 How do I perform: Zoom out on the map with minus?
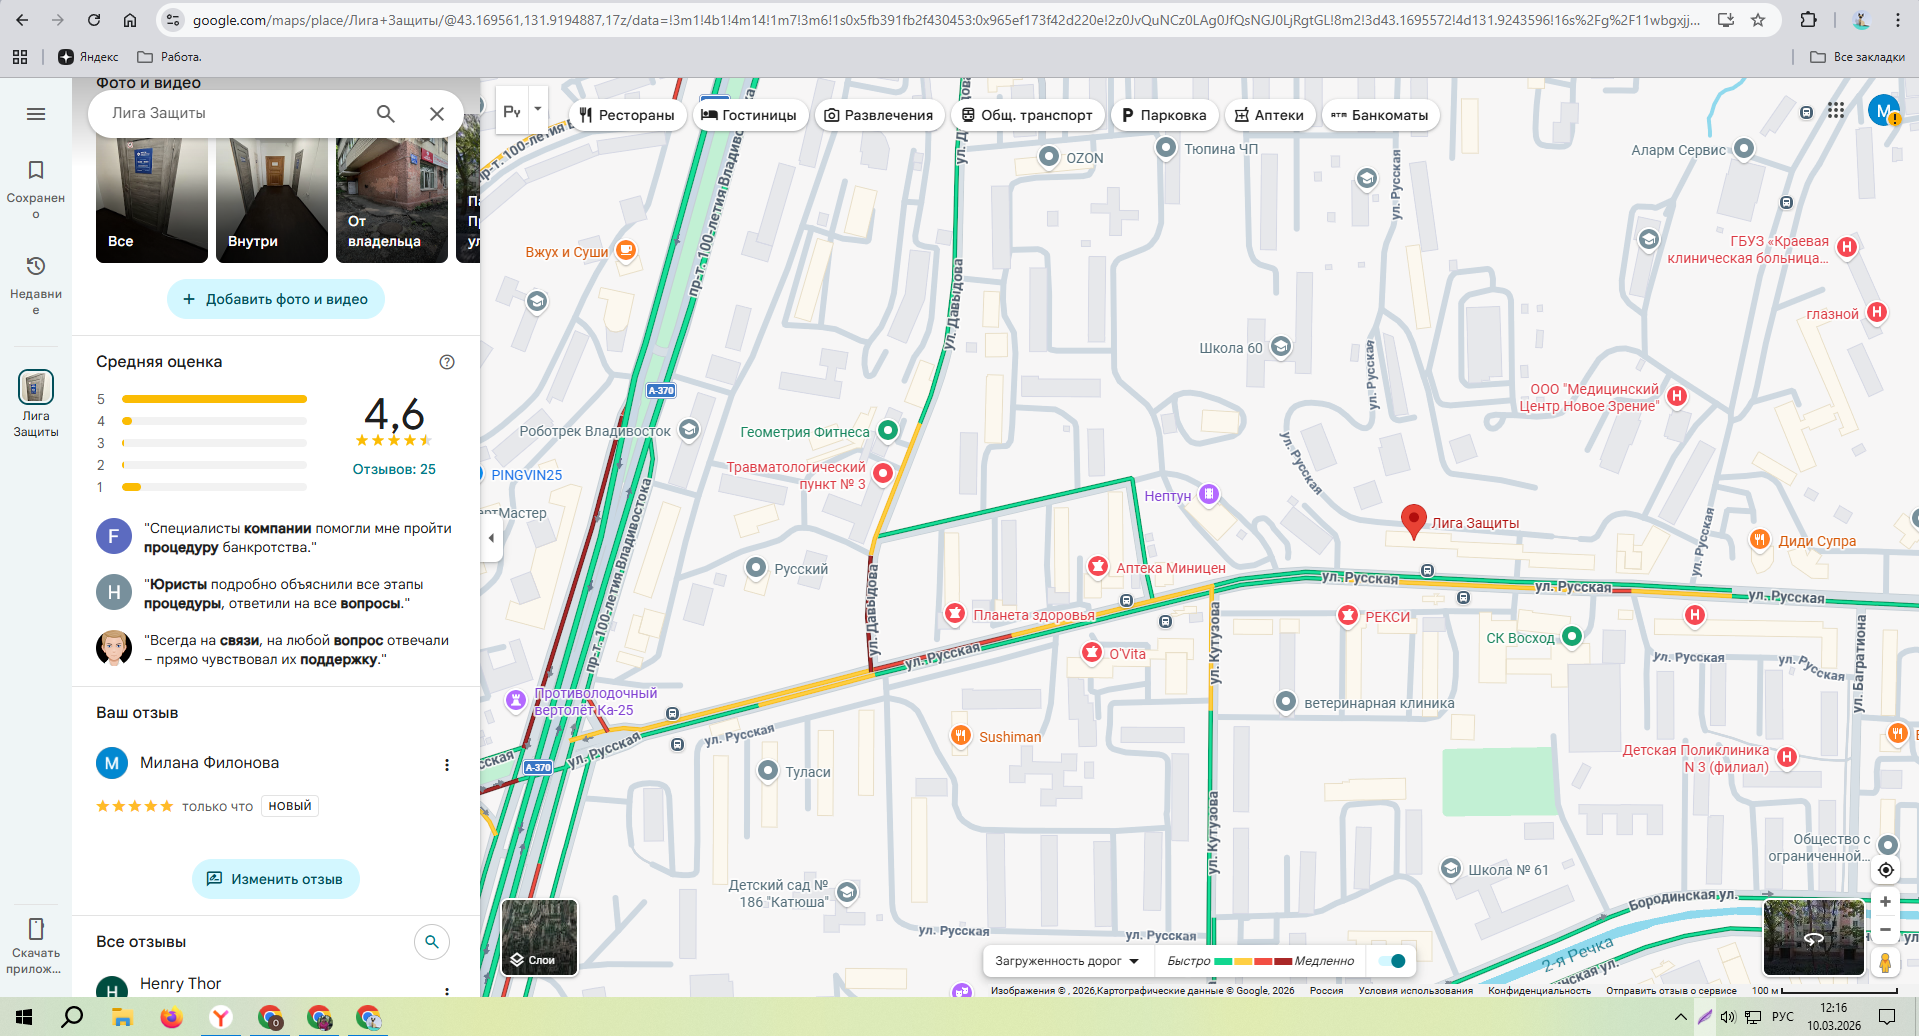point(1885,930)
